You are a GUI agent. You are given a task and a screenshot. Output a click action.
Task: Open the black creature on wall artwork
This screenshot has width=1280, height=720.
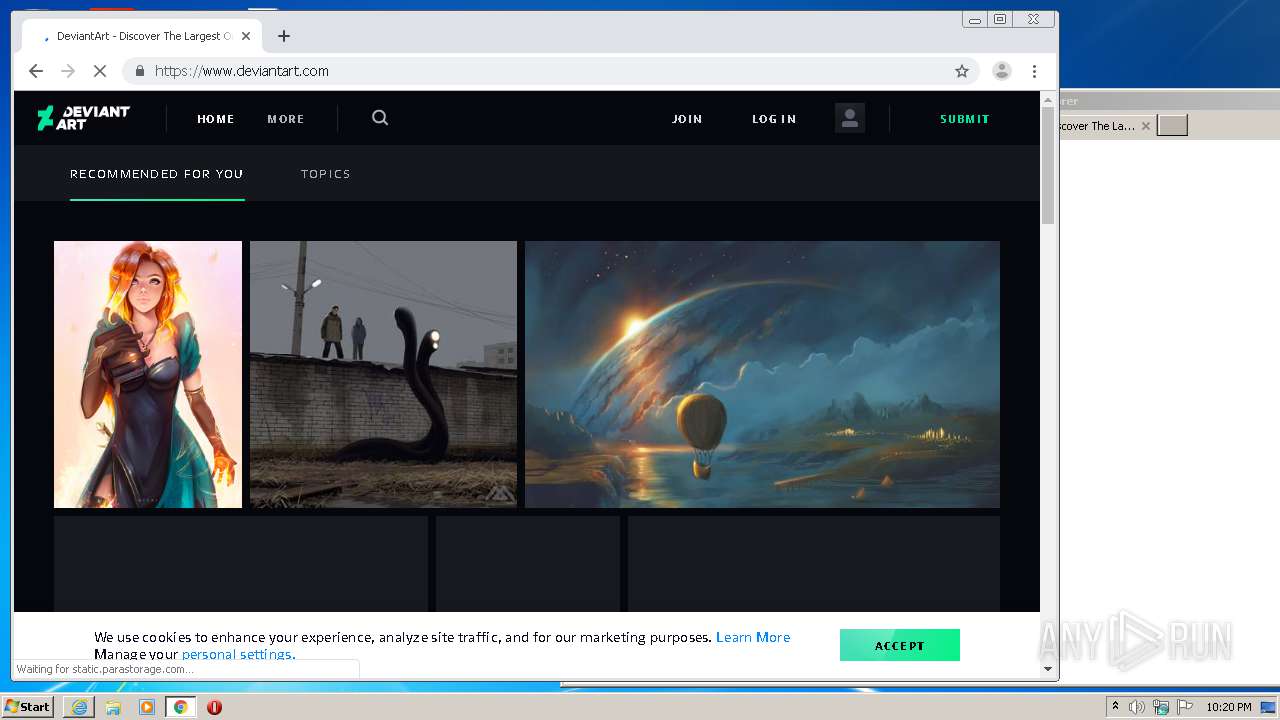tap(383, 374)
